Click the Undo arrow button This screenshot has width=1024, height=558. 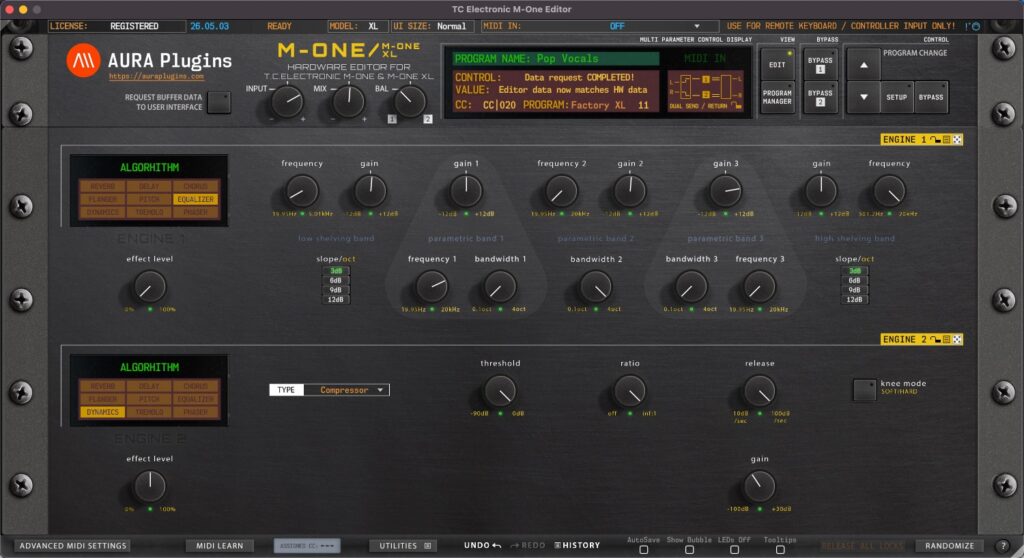point(483,546)
